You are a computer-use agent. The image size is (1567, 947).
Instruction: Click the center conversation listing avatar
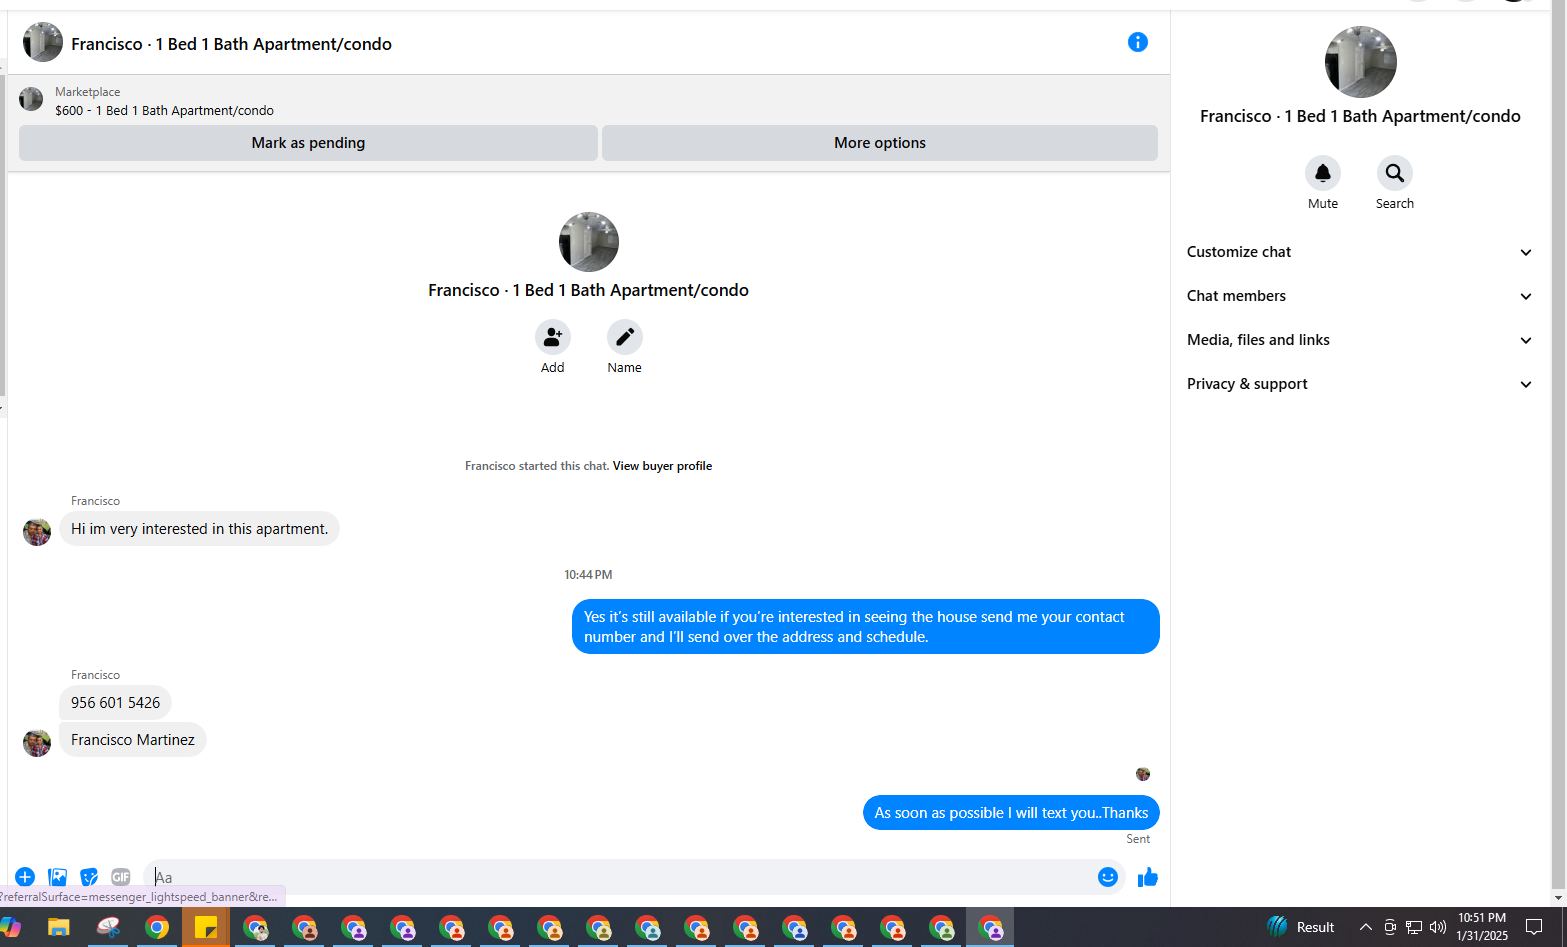click(588, 242)
